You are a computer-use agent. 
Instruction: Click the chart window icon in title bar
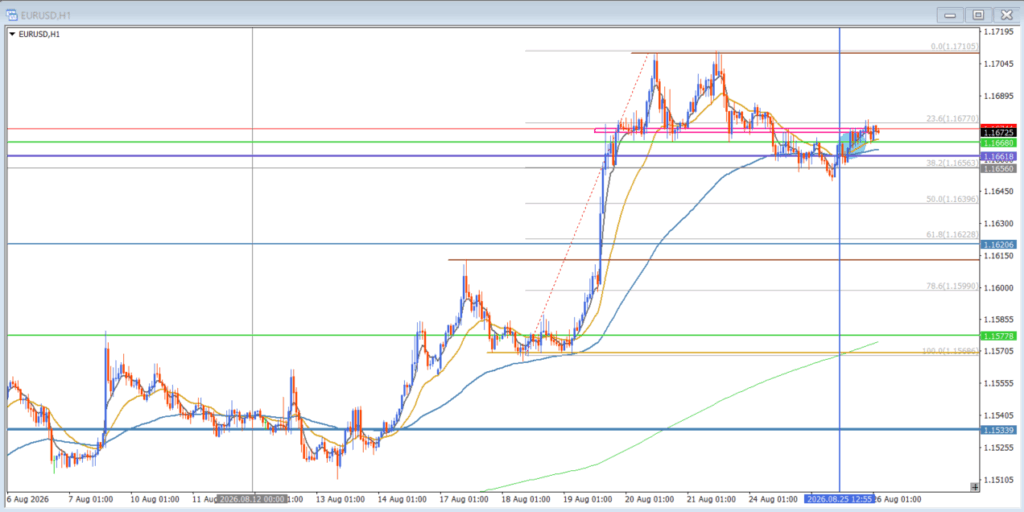click(x=12, y=14)
